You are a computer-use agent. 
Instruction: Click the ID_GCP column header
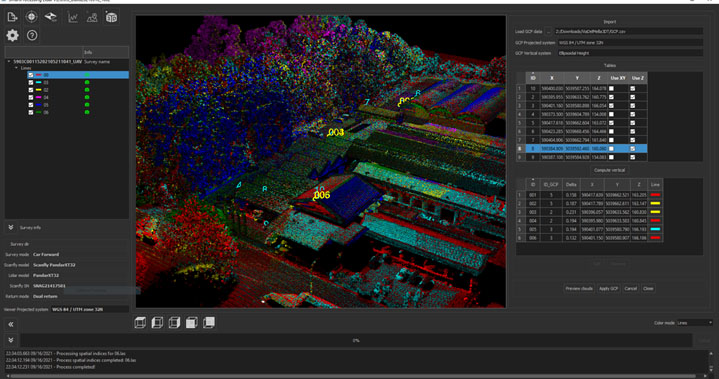coord(551,184)
